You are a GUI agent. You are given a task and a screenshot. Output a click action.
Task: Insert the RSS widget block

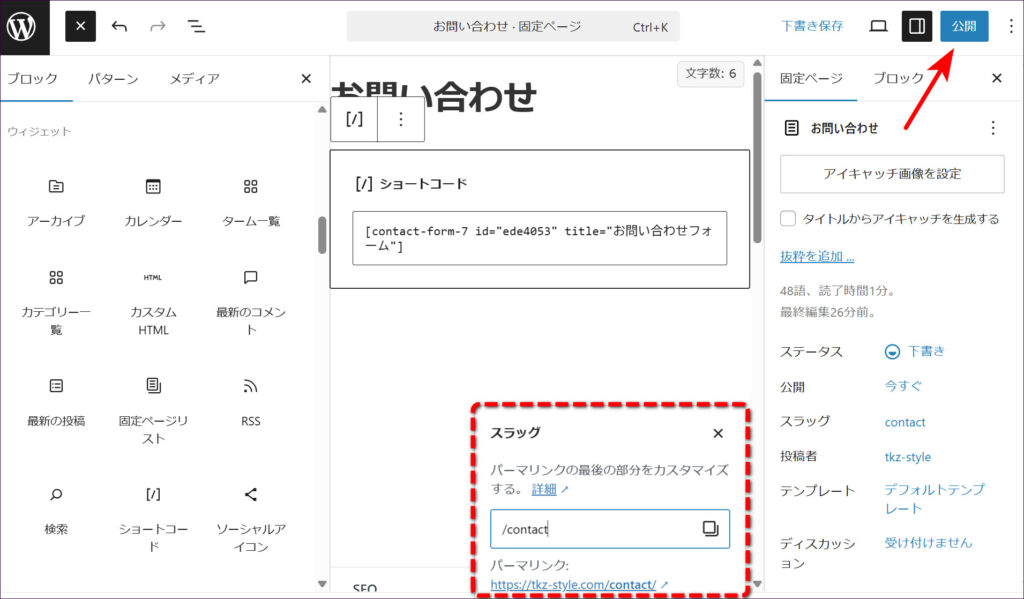click(250, 402)
